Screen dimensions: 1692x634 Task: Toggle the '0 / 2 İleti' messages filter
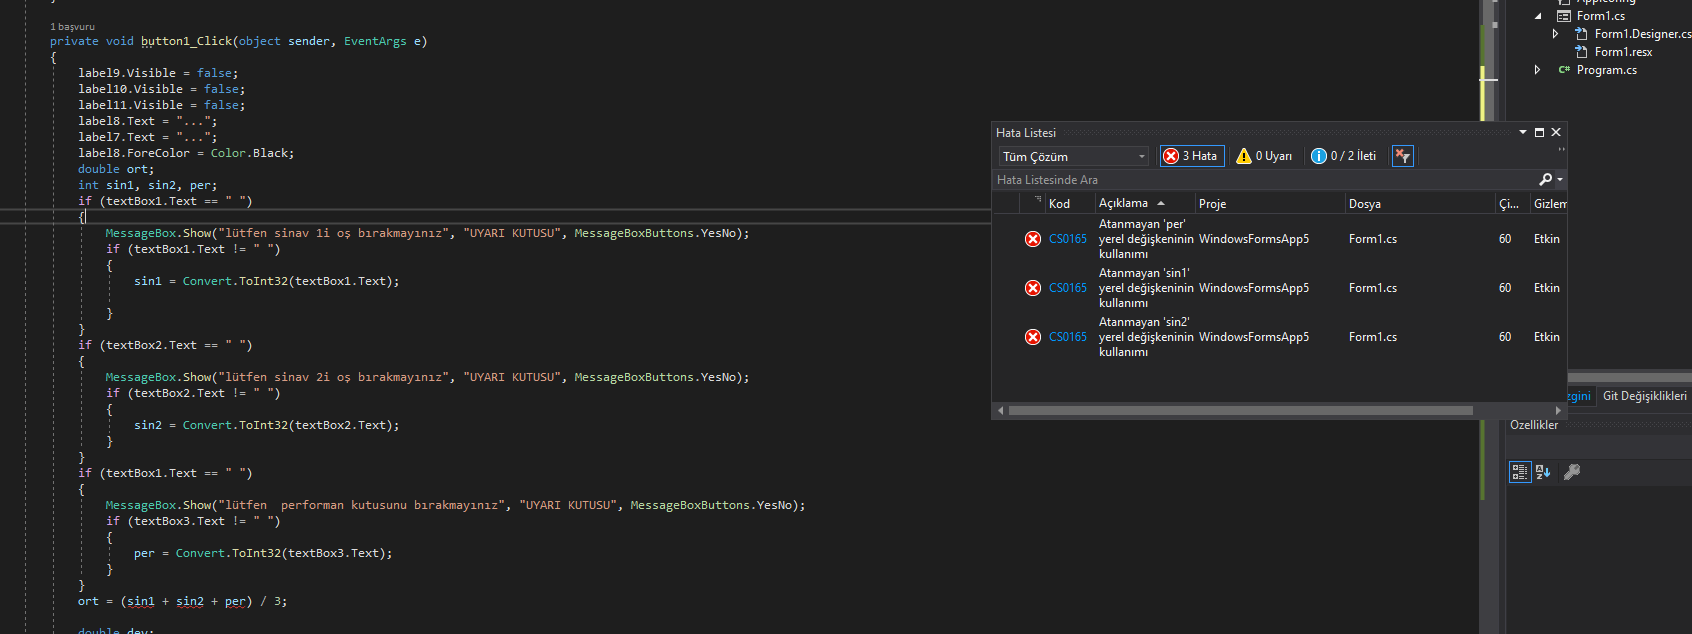[x=1343, y=156]
